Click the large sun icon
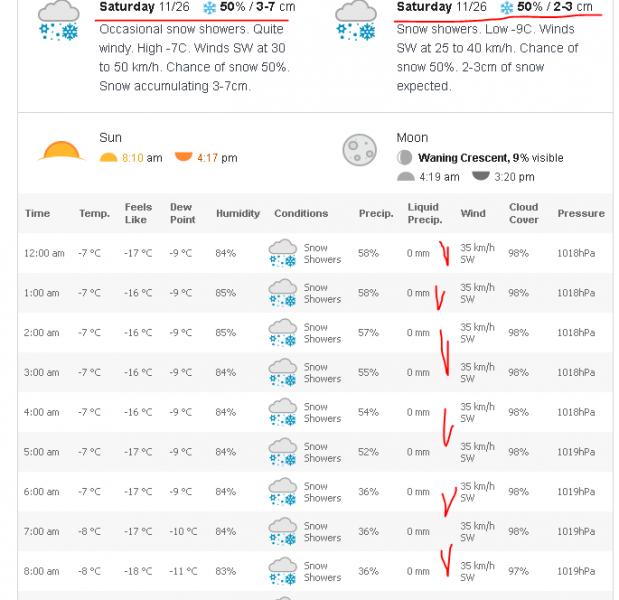This screenshot has width=619, height=600. point(62,151)
